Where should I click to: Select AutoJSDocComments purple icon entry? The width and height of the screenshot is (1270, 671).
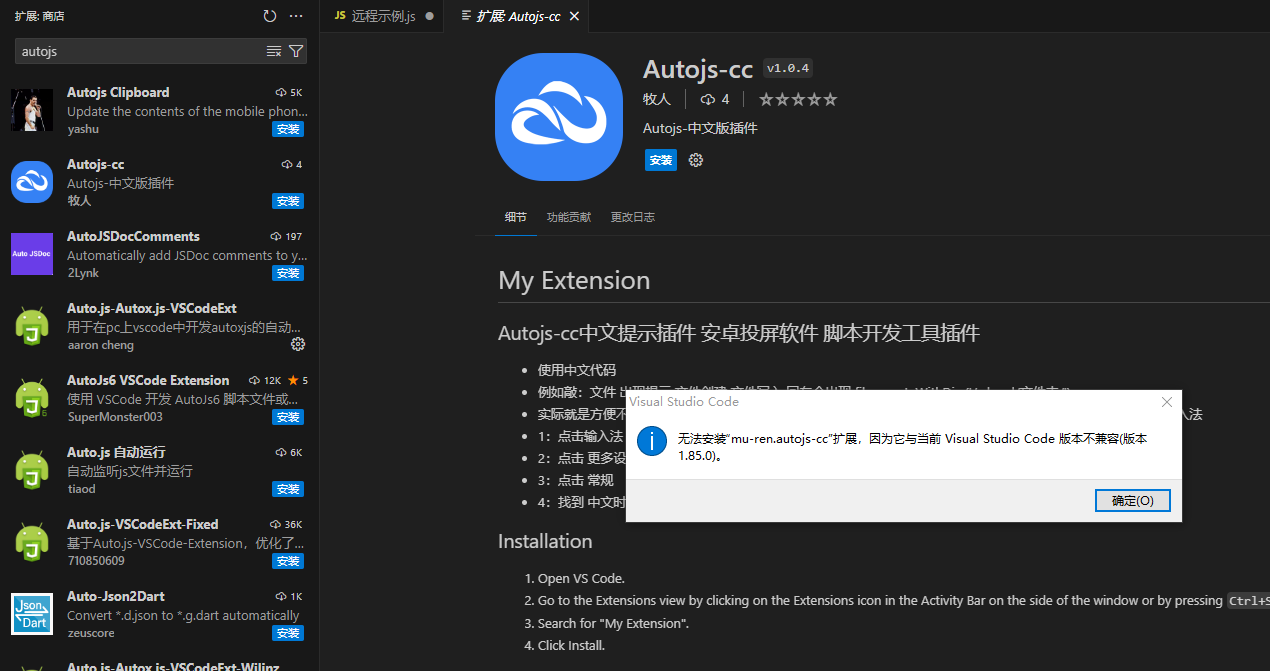coord(32,254)
